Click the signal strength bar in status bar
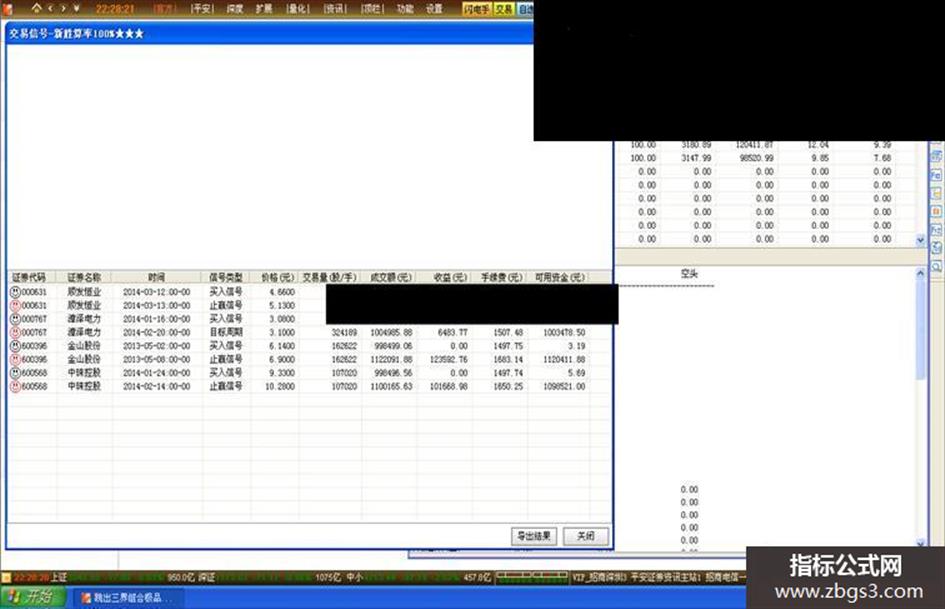Screen dimensions: 945x609 pyautogui.click(x=532, y=578)
